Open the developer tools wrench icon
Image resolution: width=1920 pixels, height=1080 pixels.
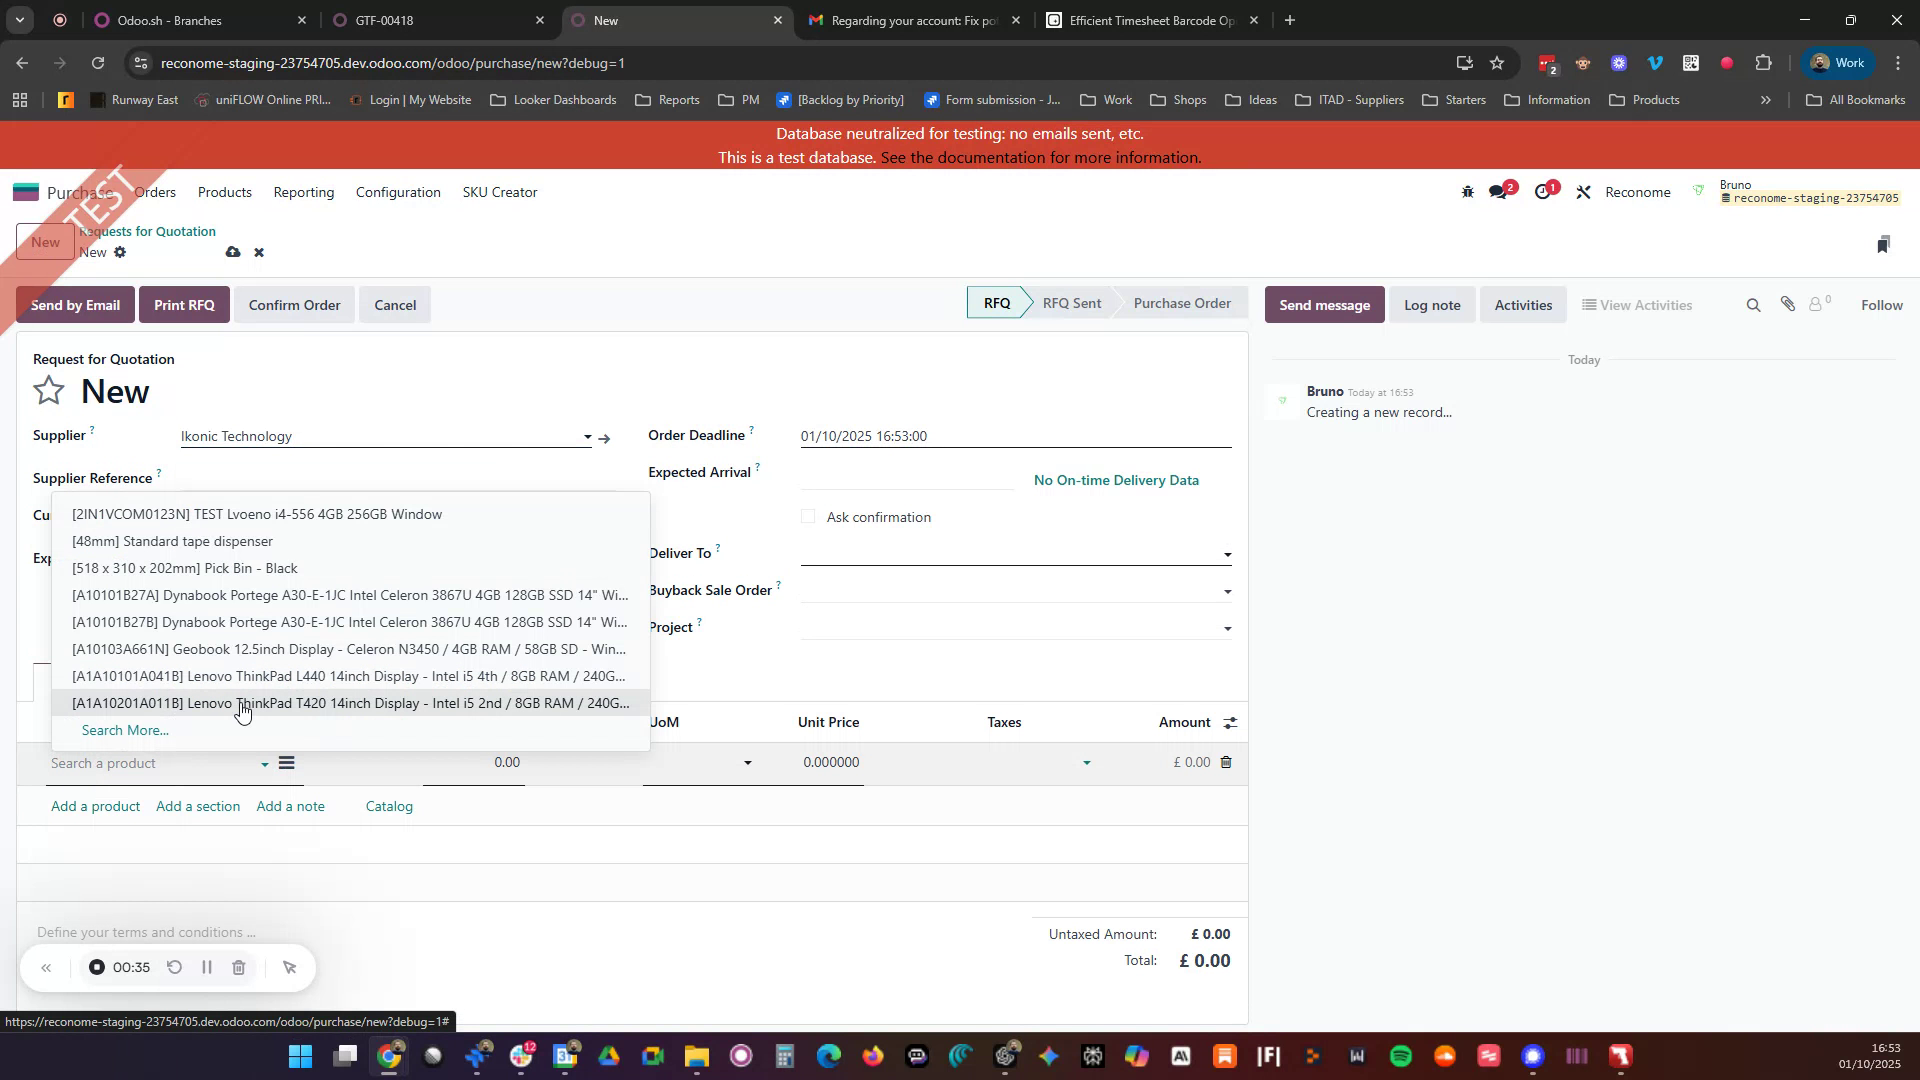(x=1583, y=191)
